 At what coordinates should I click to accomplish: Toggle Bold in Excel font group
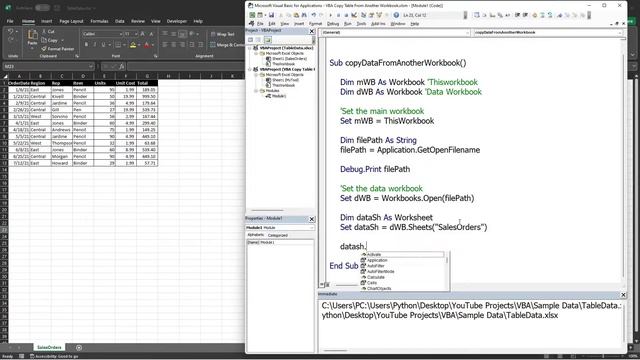click(x=86, y=44)
